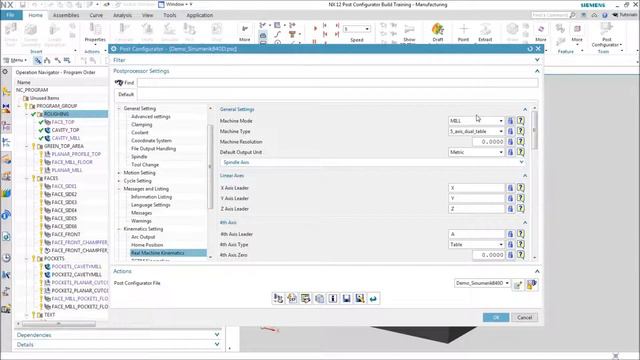Open the Menu button below the ribbon

[x=16, y=60]
